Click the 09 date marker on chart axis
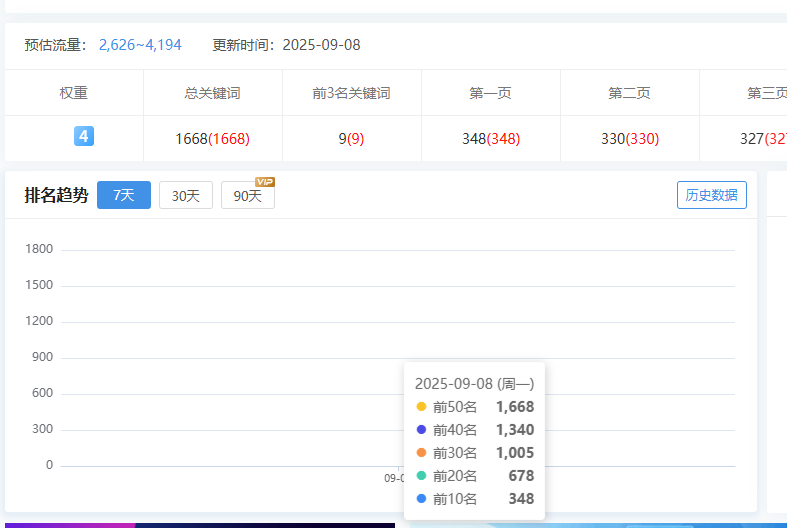 coord(394,478)
